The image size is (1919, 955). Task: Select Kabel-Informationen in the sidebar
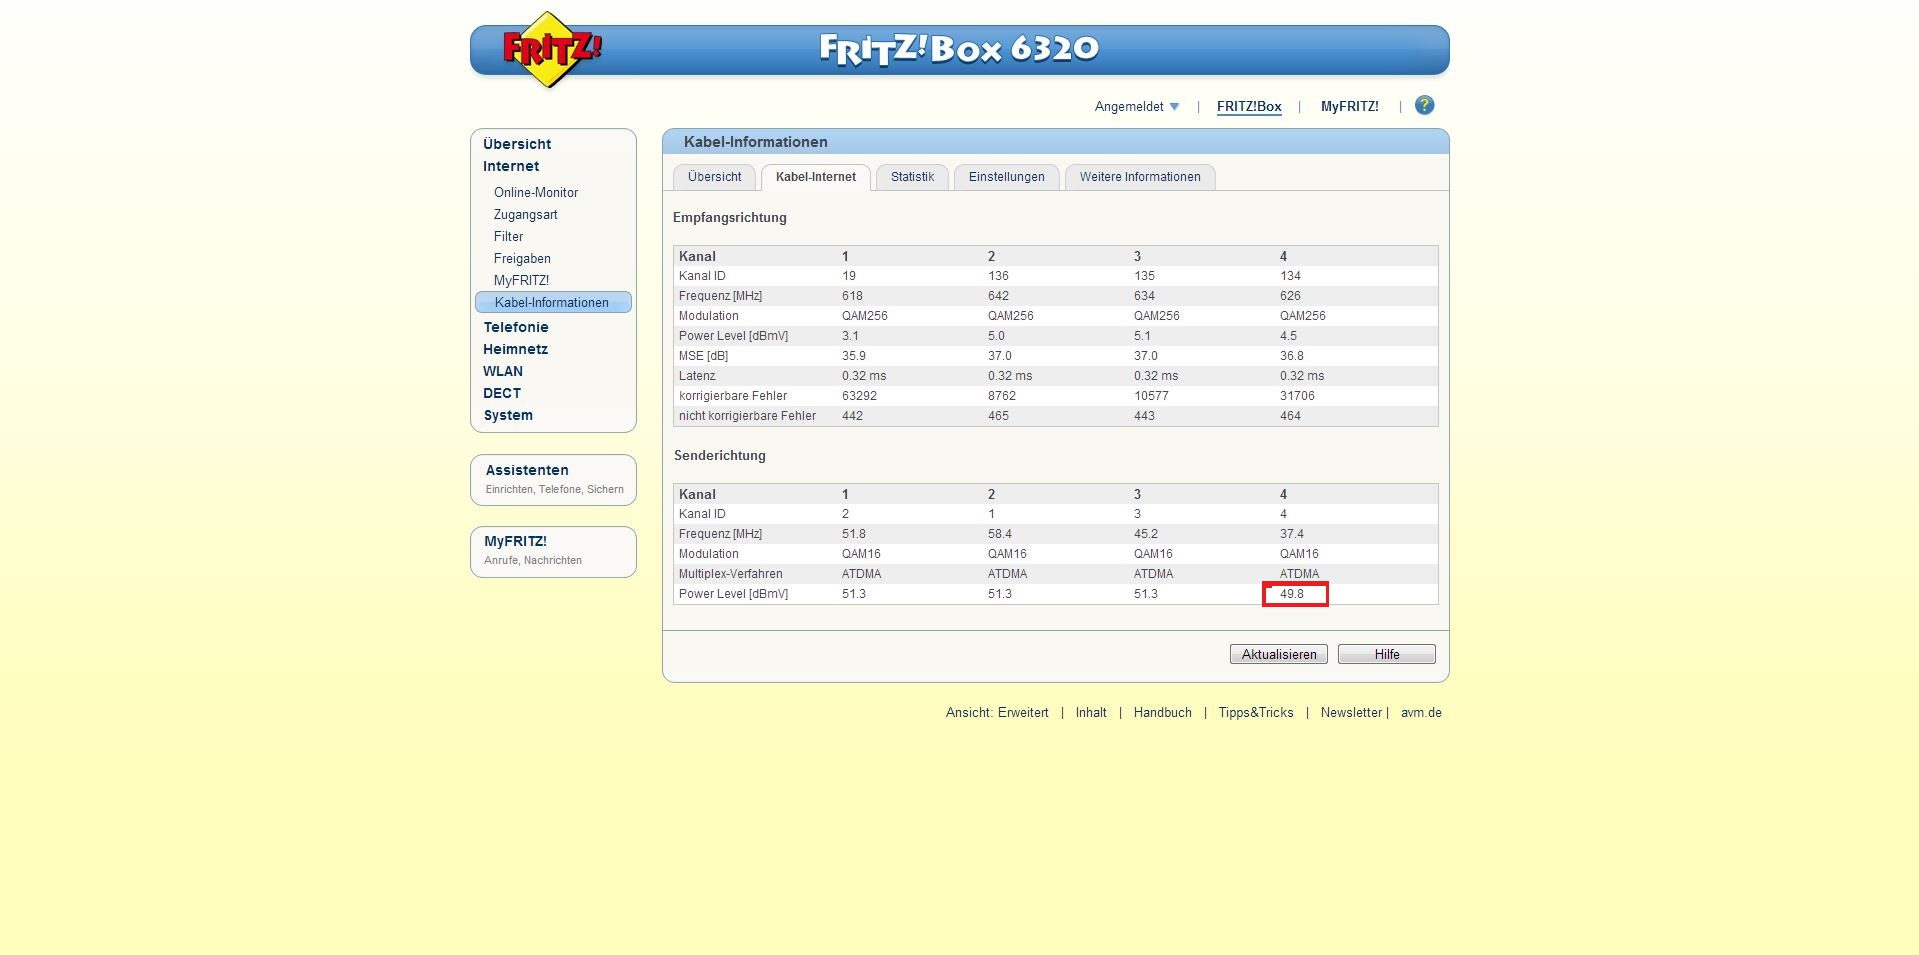pos(553,302)
